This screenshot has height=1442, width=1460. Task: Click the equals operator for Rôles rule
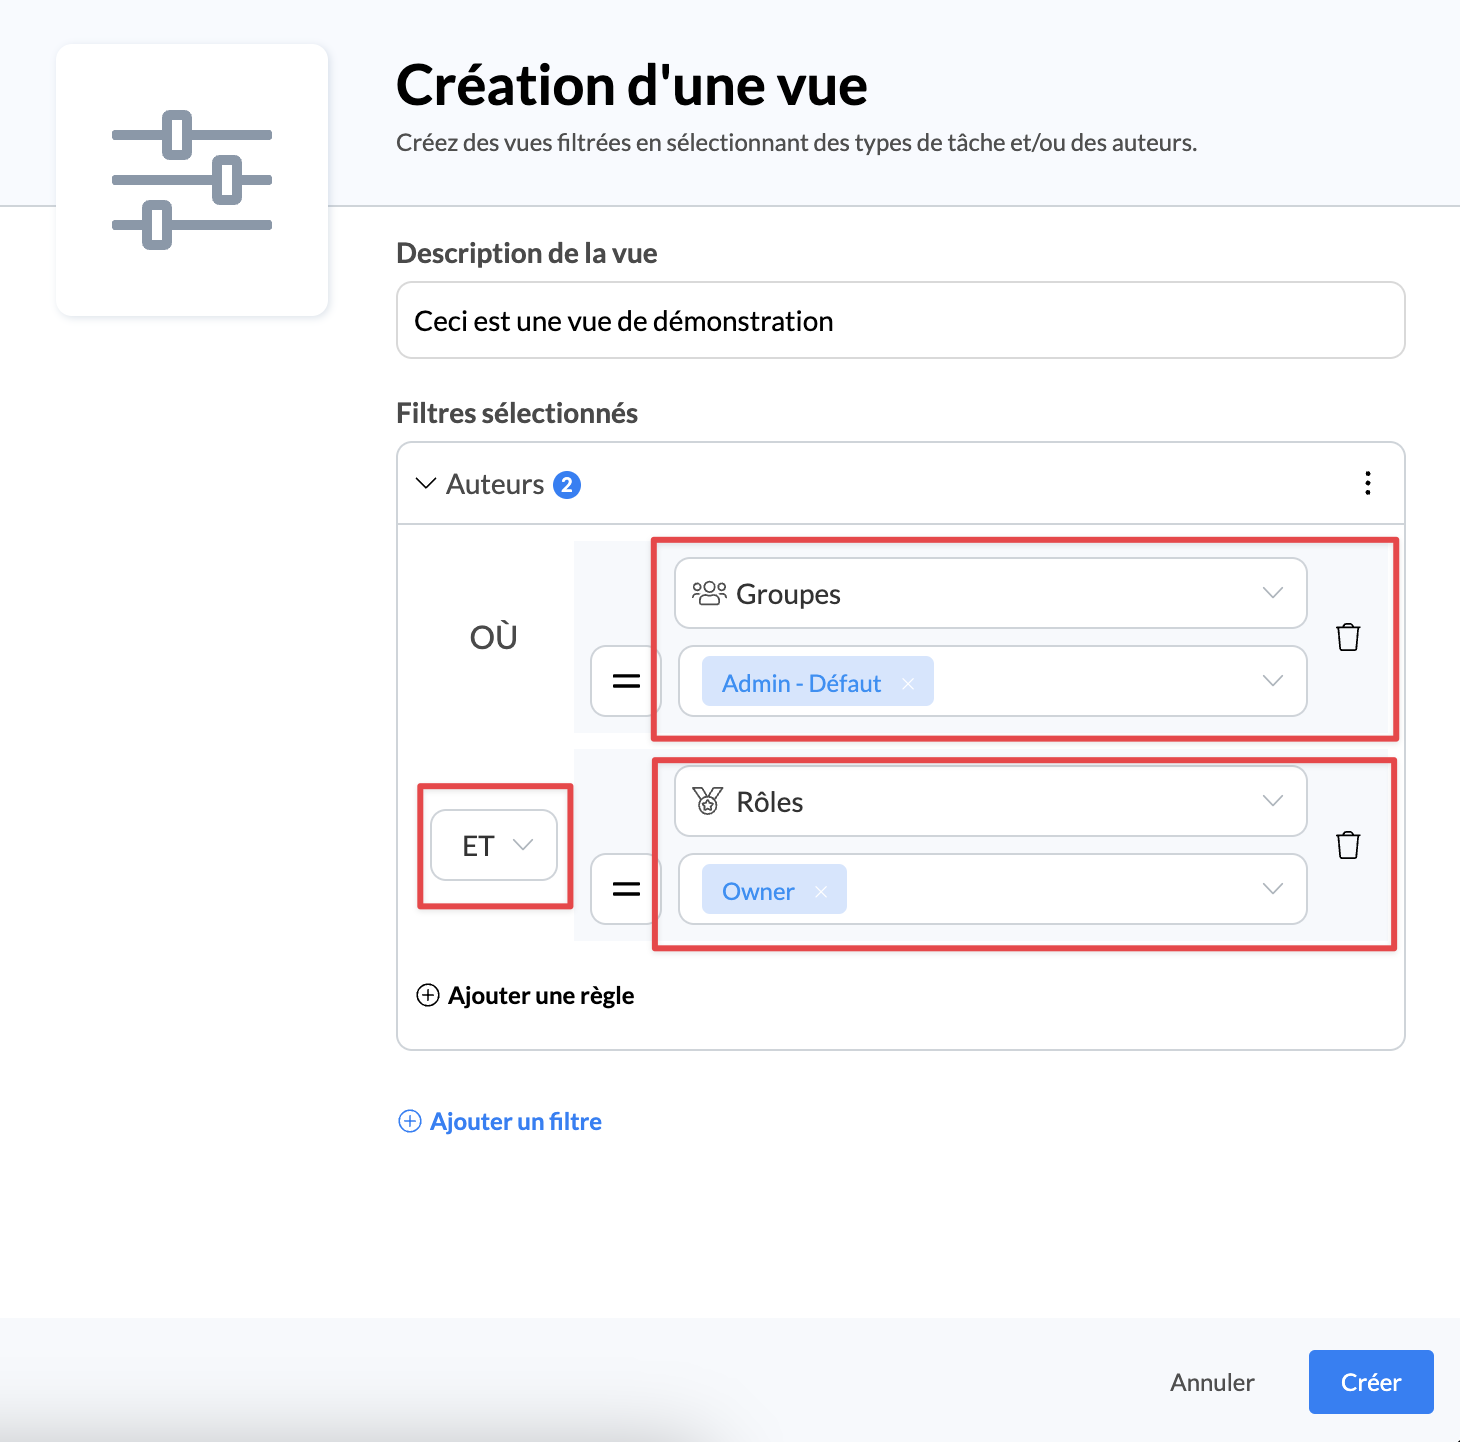[x=625, y=889]
